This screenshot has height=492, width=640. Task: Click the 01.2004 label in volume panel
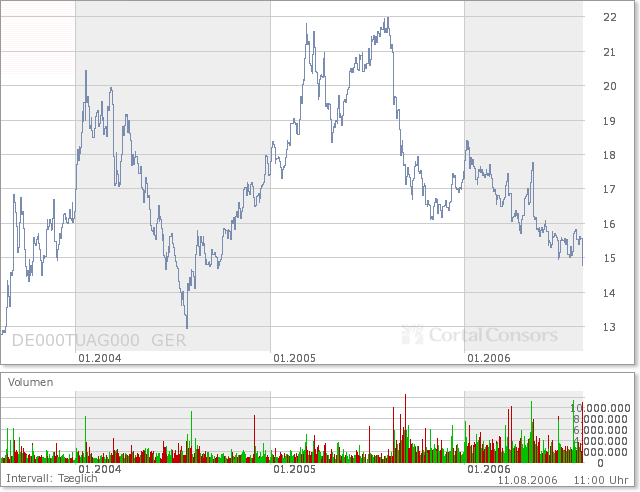[x=99, y=468]
